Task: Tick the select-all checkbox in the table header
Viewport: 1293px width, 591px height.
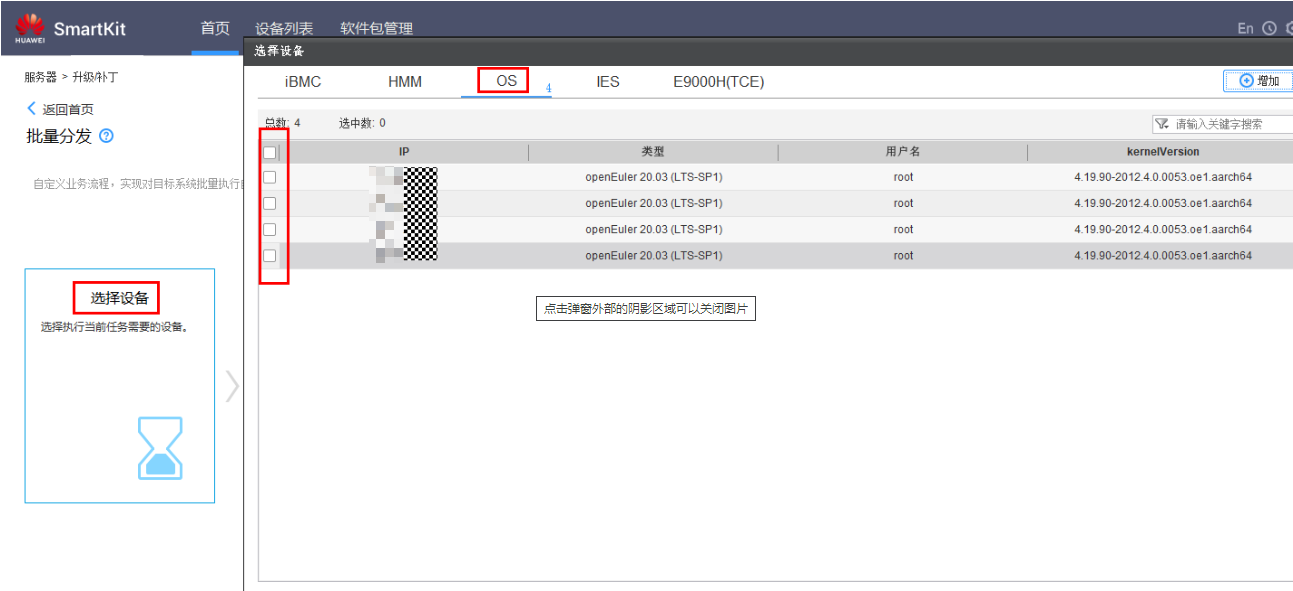Action: (x=270, y=152)
